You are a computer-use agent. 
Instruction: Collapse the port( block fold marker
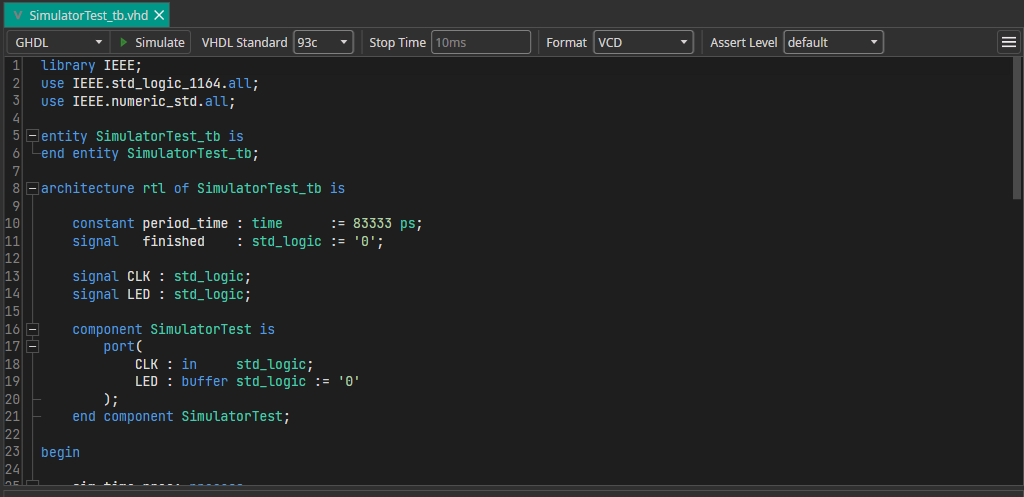click(32, 346)
